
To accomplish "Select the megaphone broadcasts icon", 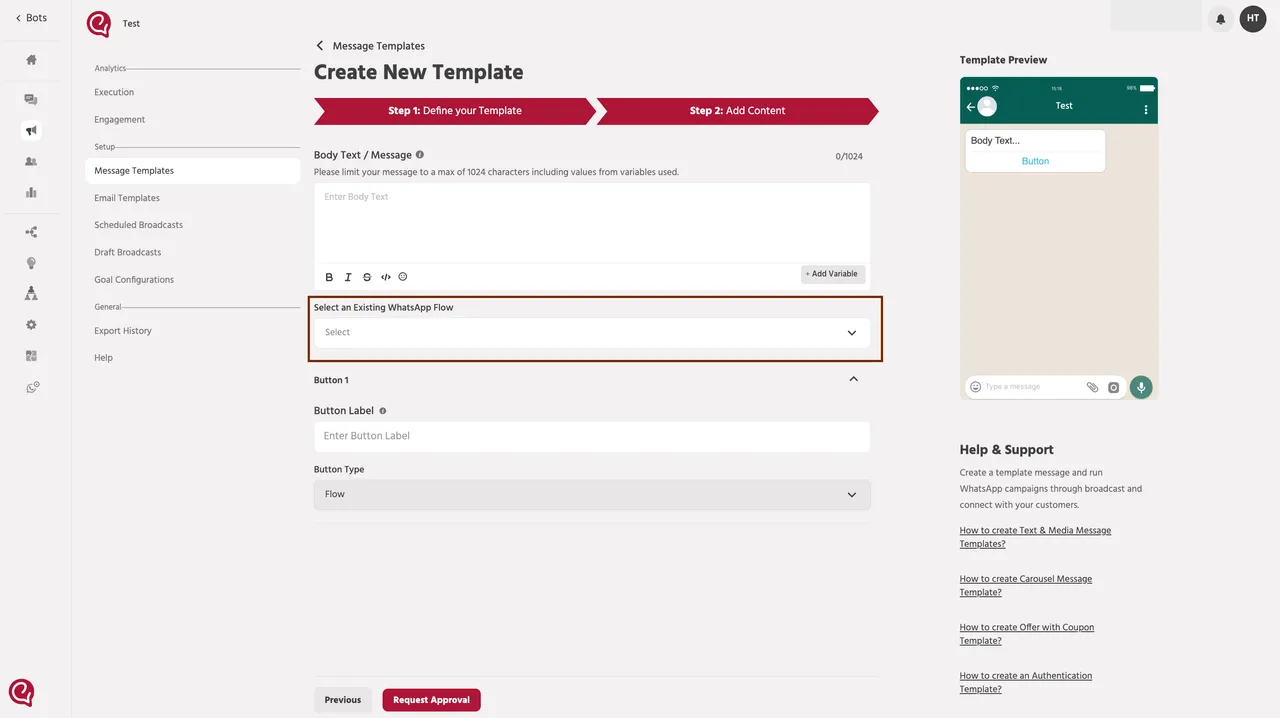I will pos(31,130).
